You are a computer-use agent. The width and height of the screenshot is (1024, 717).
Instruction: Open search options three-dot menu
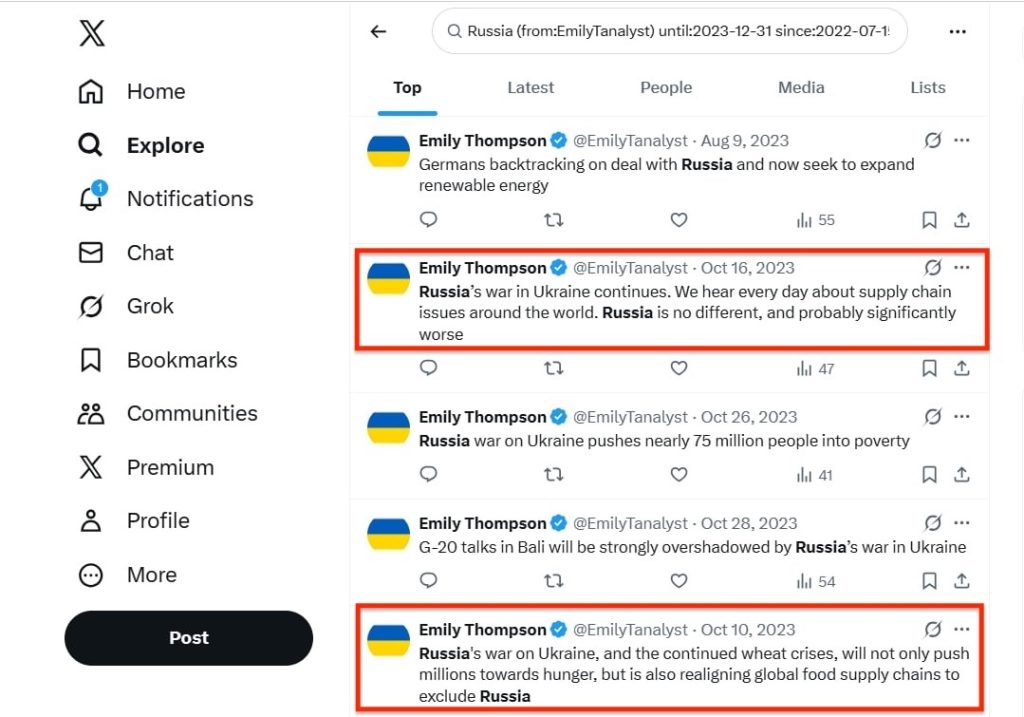point(957,32)
